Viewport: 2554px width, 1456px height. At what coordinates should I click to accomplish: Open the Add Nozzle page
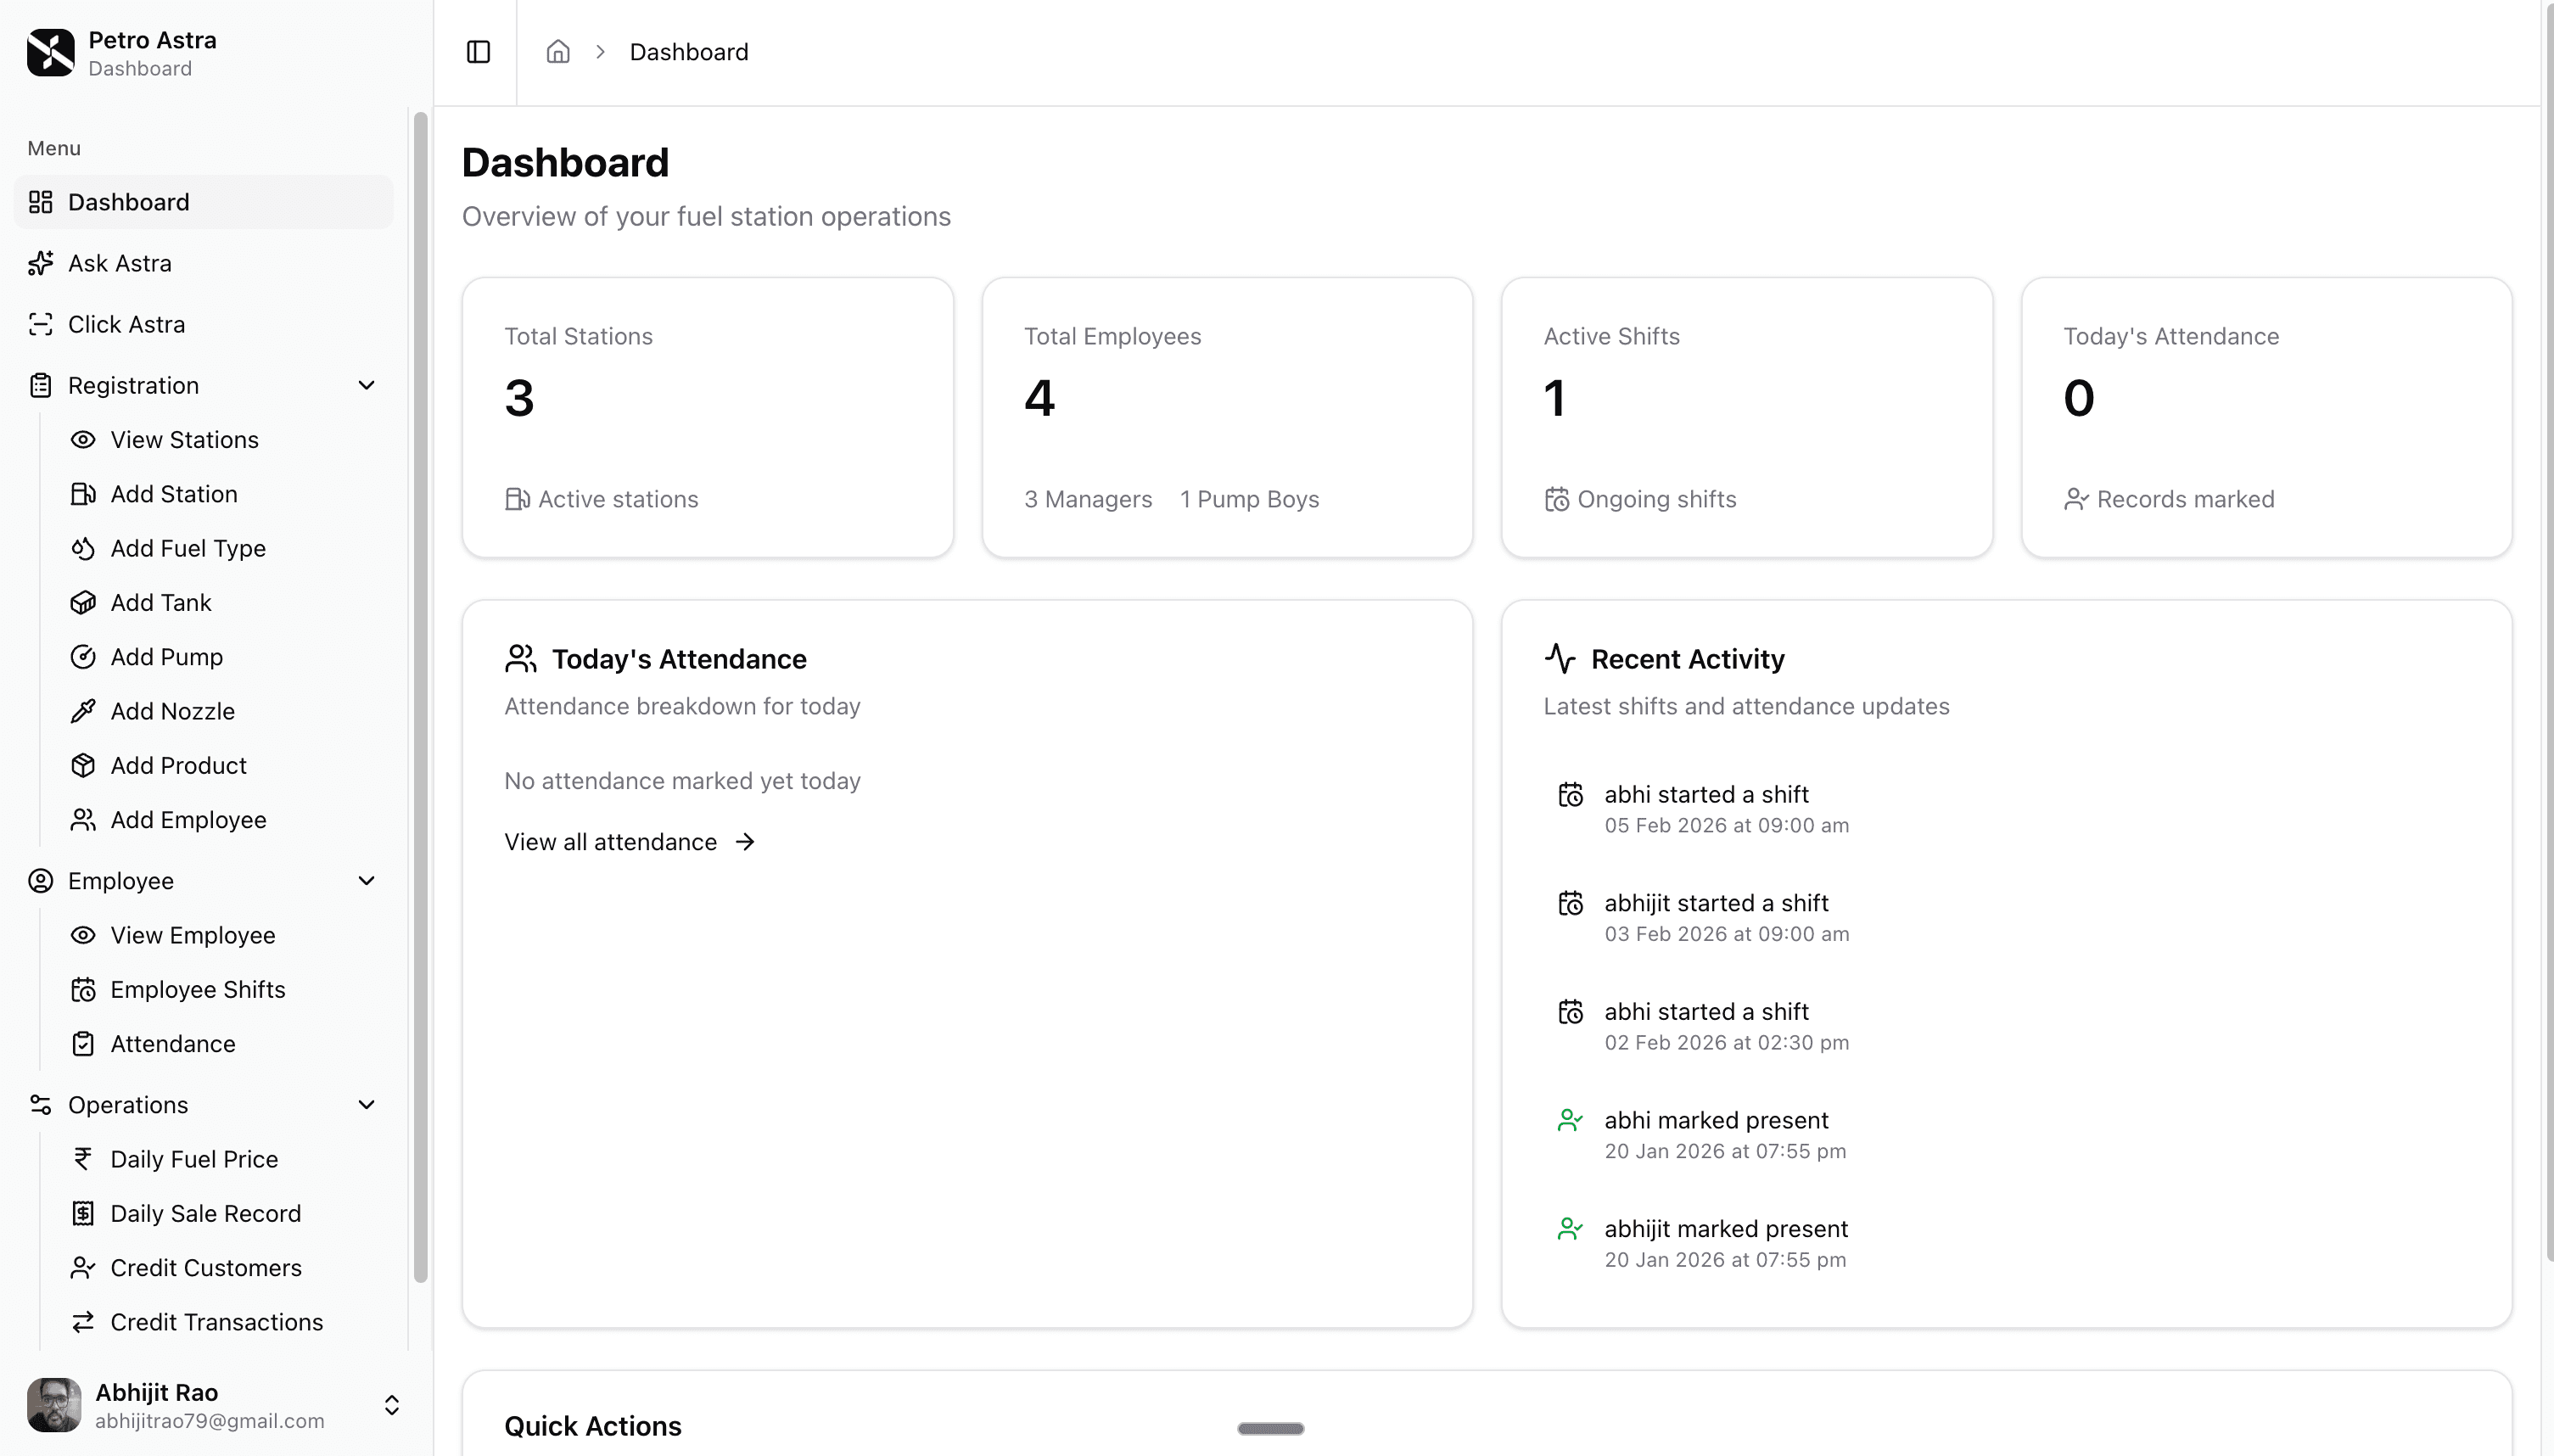[x=171, y=710]
